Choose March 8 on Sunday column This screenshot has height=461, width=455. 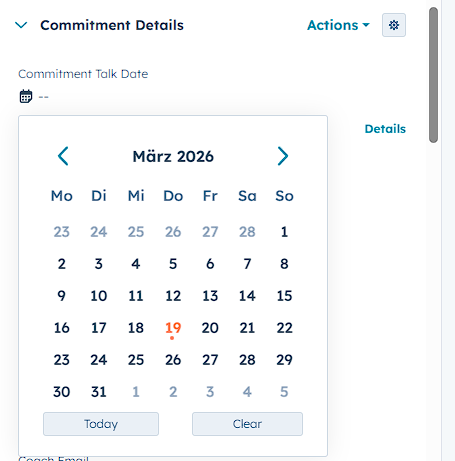[284, 264]
